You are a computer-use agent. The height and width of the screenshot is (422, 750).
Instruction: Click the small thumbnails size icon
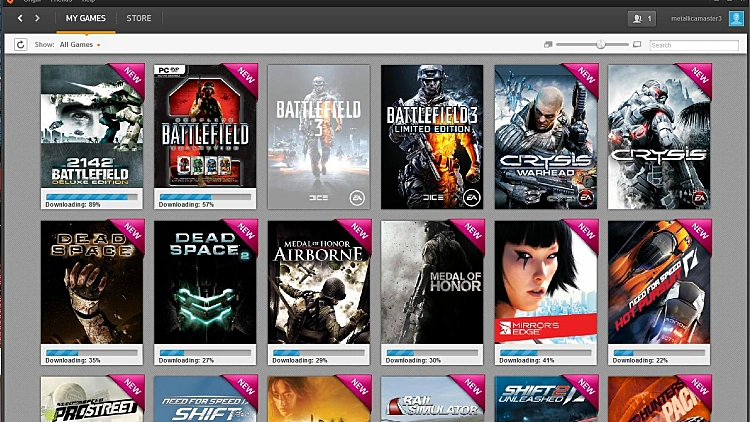pos(548,45)
